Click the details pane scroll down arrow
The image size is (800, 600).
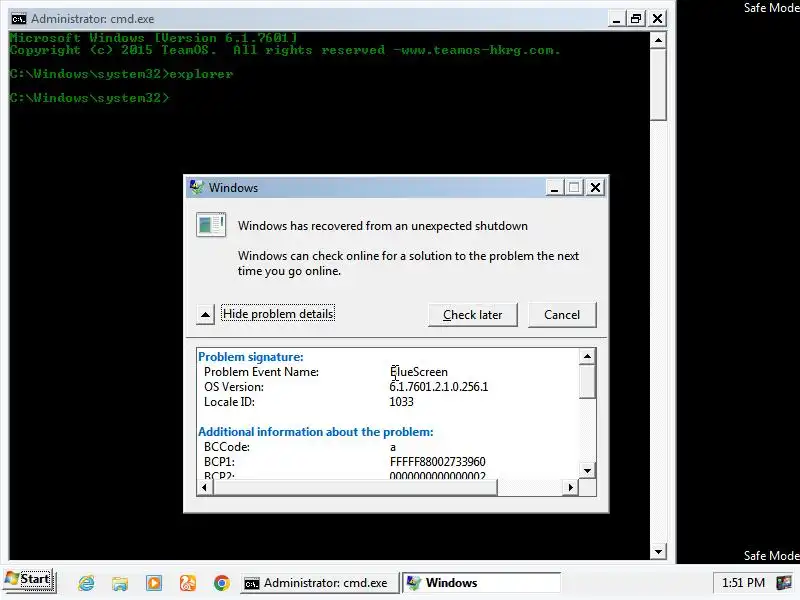point(587,471)
